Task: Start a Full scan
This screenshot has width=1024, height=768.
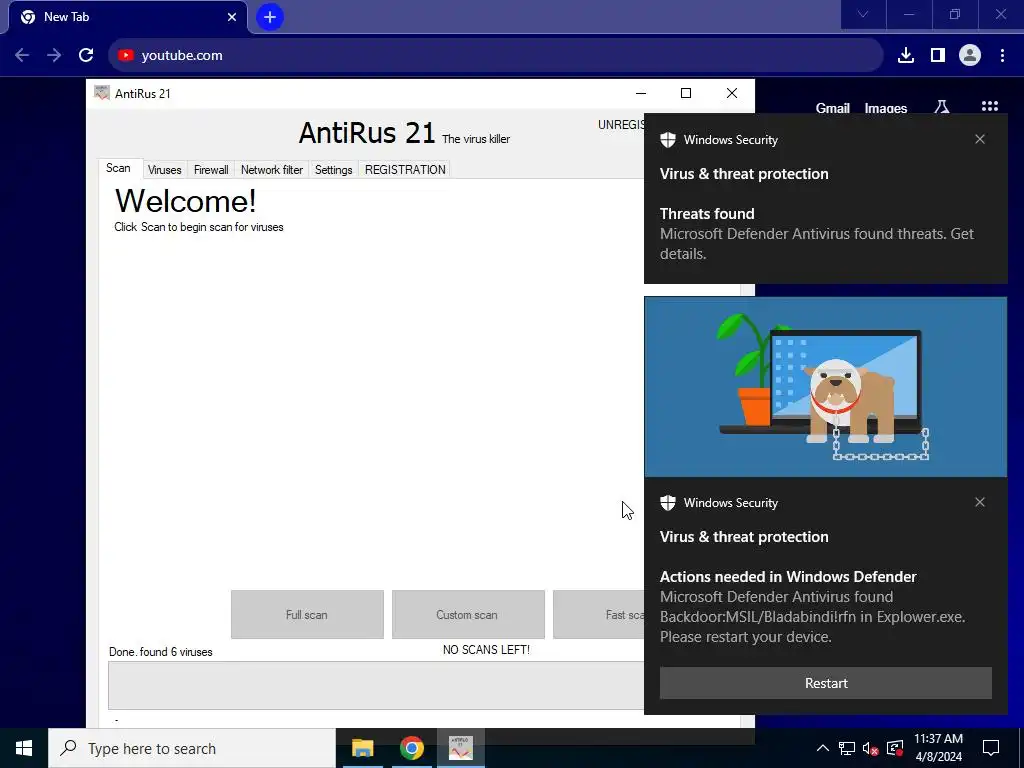Action: coord(307,615)
